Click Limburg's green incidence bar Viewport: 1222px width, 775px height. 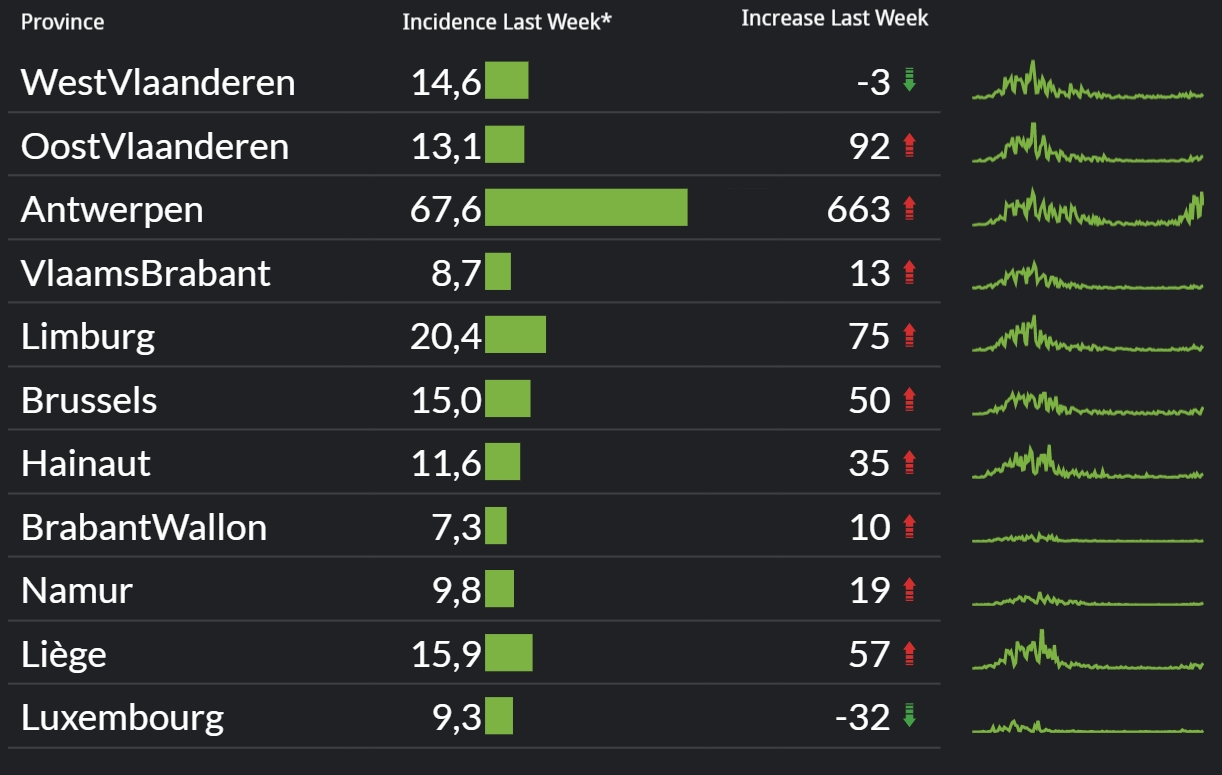click(515, 335)
